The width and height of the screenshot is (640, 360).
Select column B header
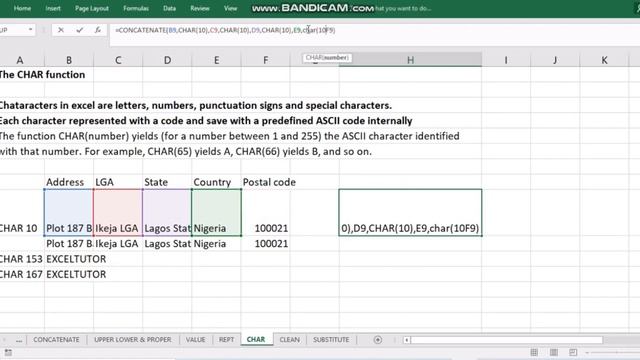[x=69, y=60]
